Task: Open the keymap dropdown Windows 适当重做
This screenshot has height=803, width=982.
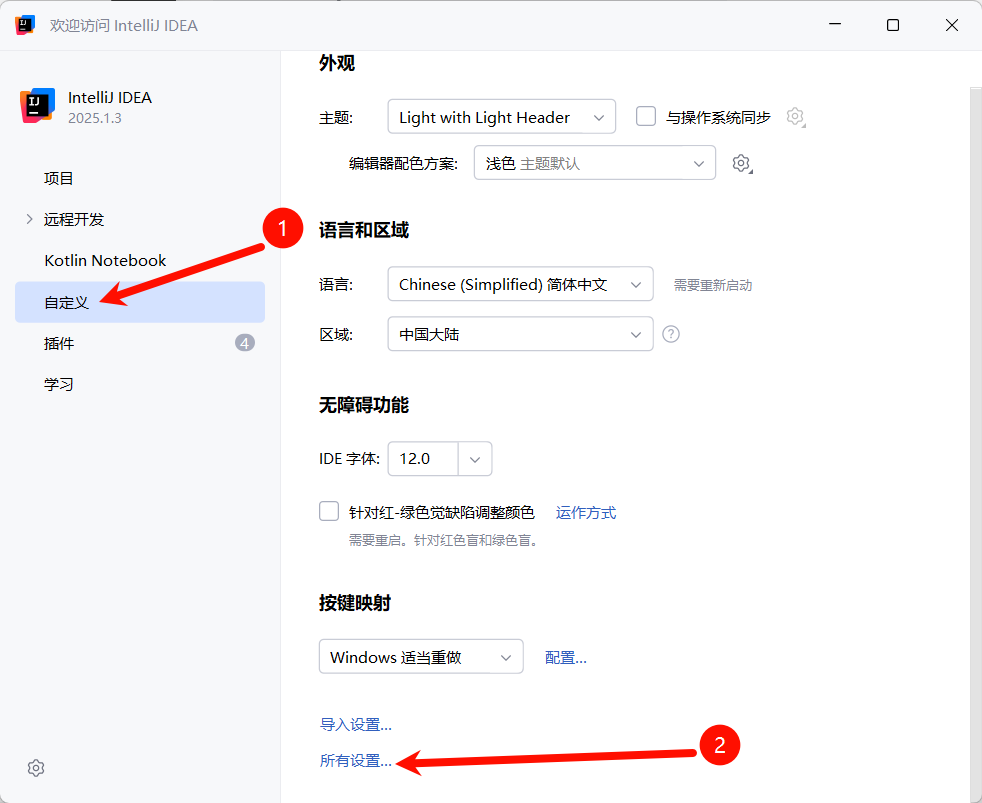Action: tap(421, 656)
